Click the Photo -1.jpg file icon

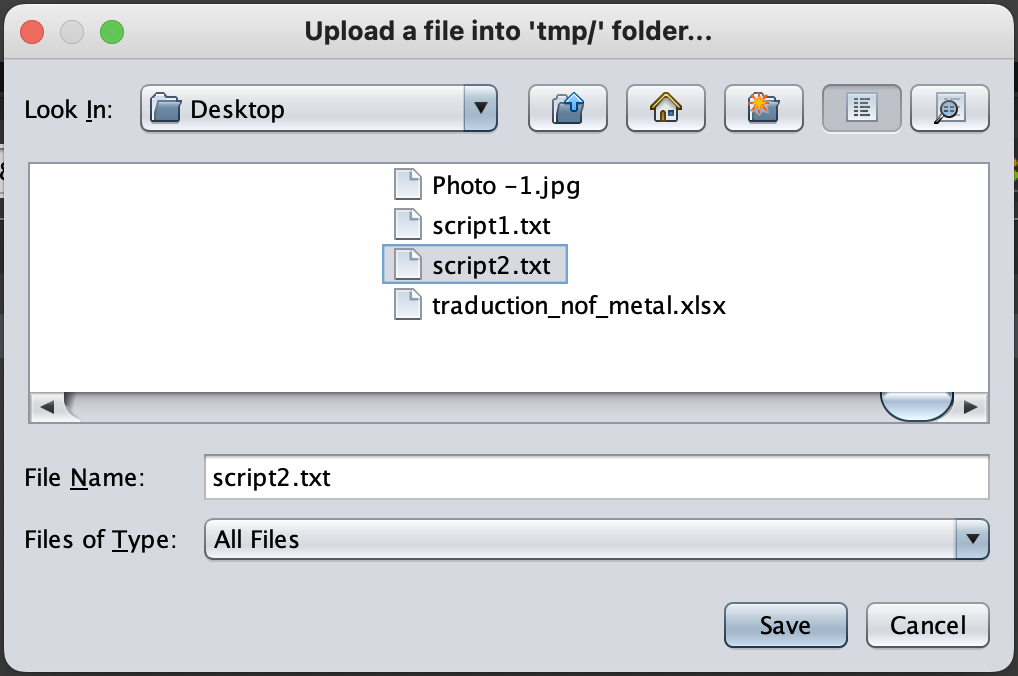(x=408, y=185)
